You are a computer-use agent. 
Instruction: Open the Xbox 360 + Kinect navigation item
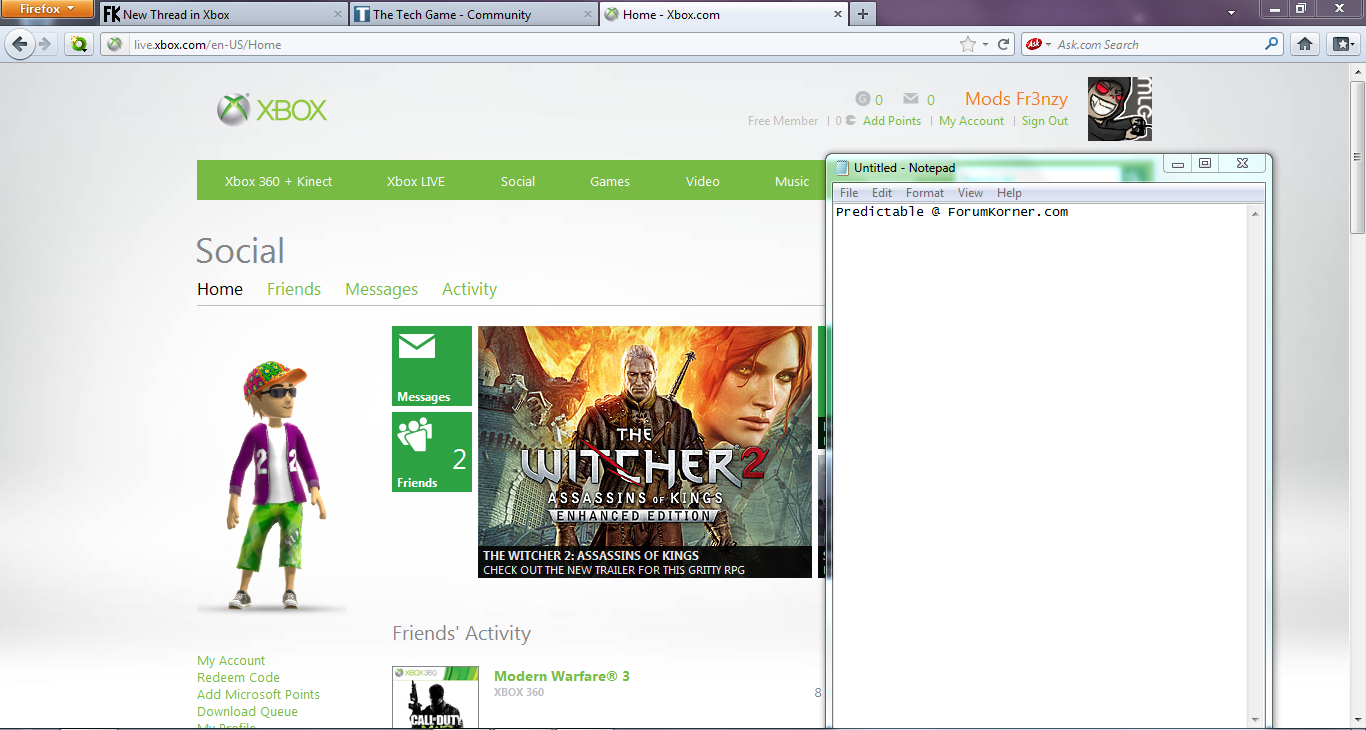point(278,181)
